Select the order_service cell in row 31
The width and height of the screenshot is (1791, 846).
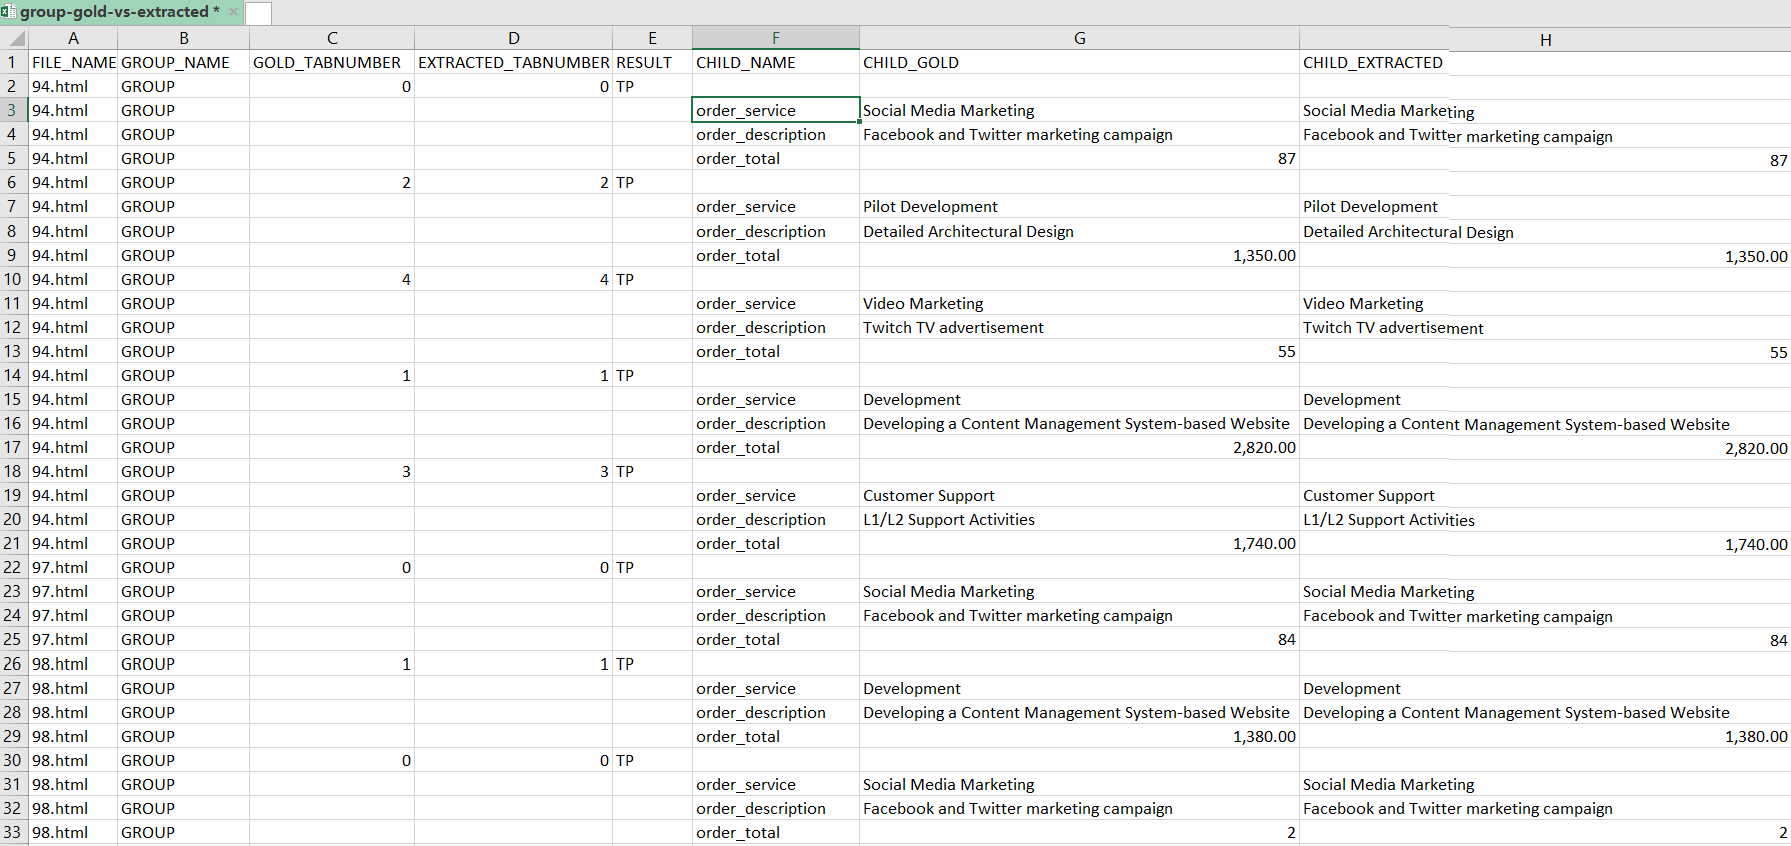[x=776, y=784]
